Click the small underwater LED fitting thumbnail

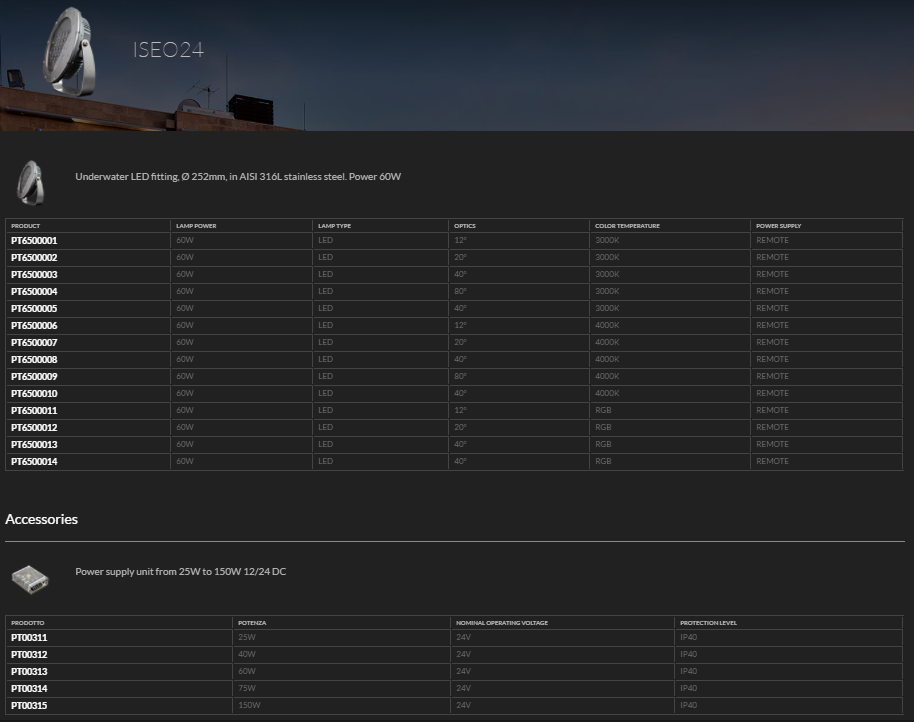click(30, 181)
